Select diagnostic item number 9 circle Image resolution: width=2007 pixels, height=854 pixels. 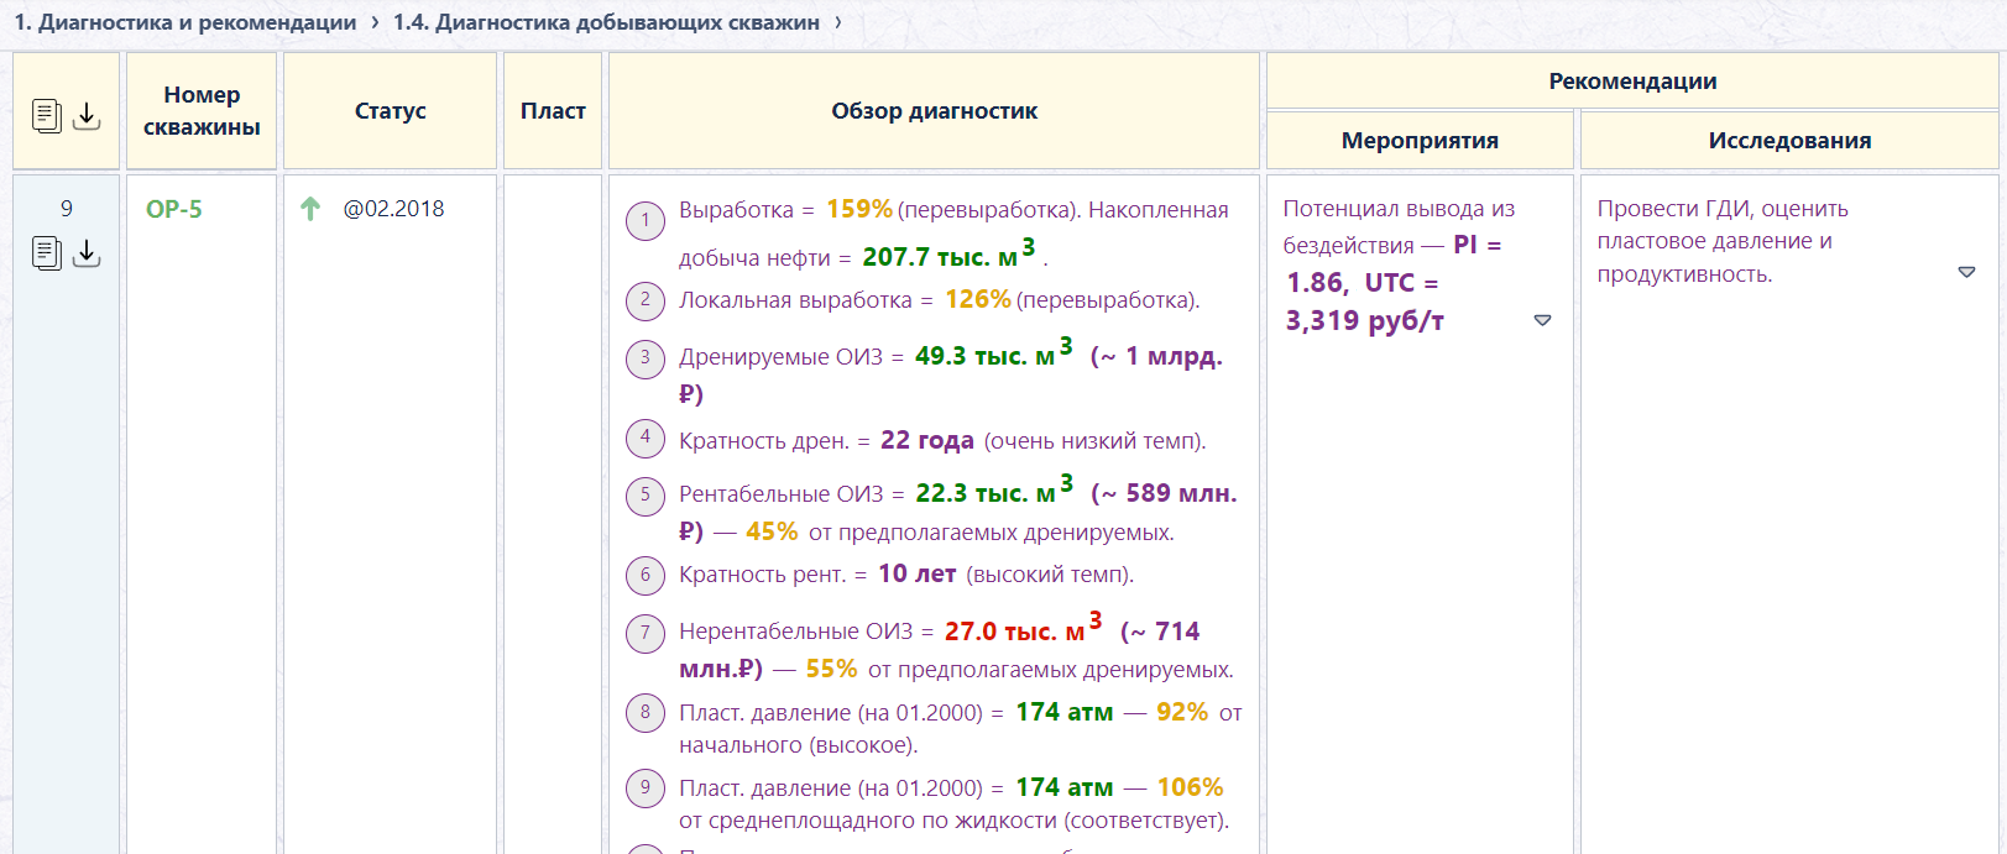click(645, 788)
